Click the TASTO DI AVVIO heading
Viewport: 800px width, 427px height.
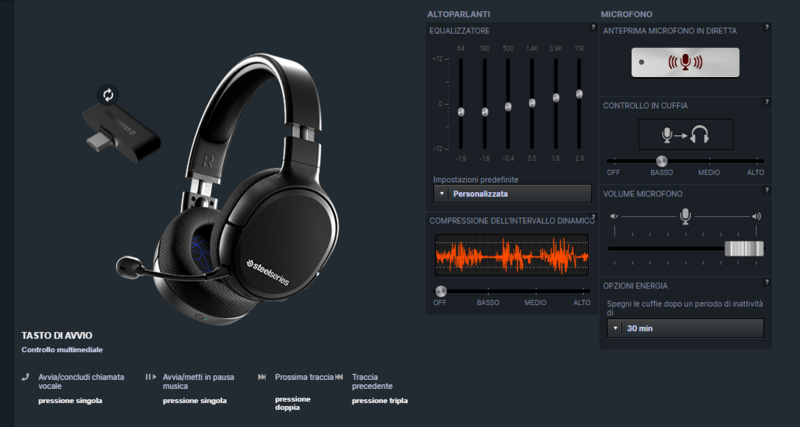point(57,336)
